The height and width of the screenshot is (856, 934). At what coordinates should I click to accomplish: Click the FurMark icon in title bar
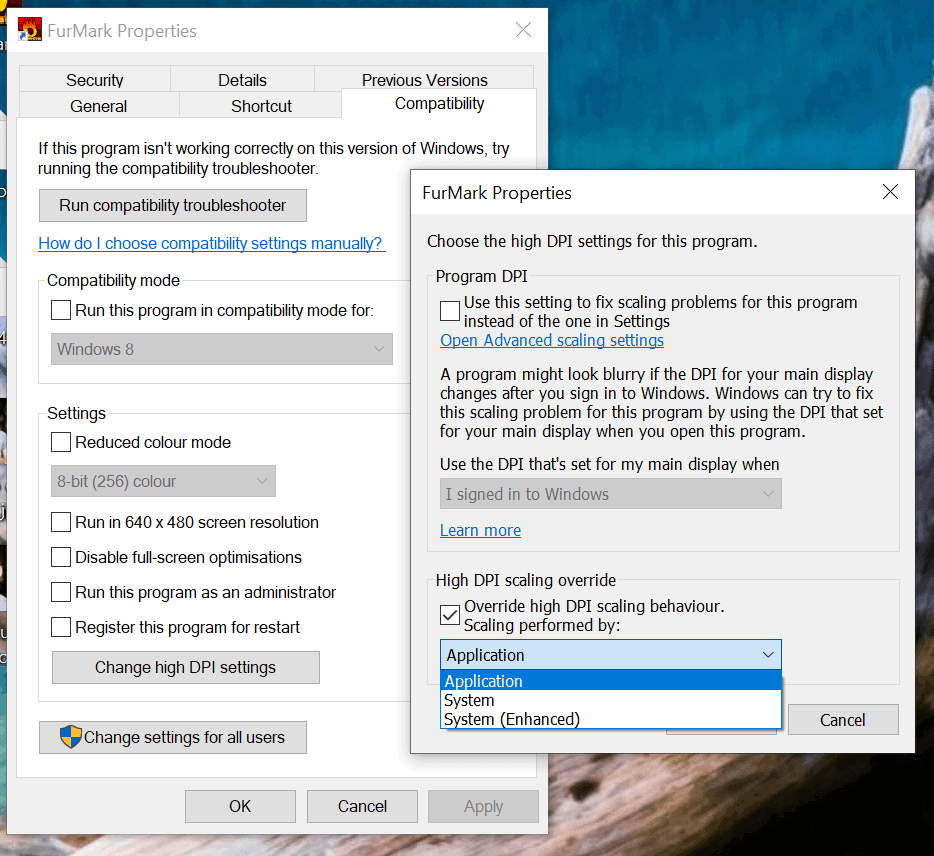30,29
